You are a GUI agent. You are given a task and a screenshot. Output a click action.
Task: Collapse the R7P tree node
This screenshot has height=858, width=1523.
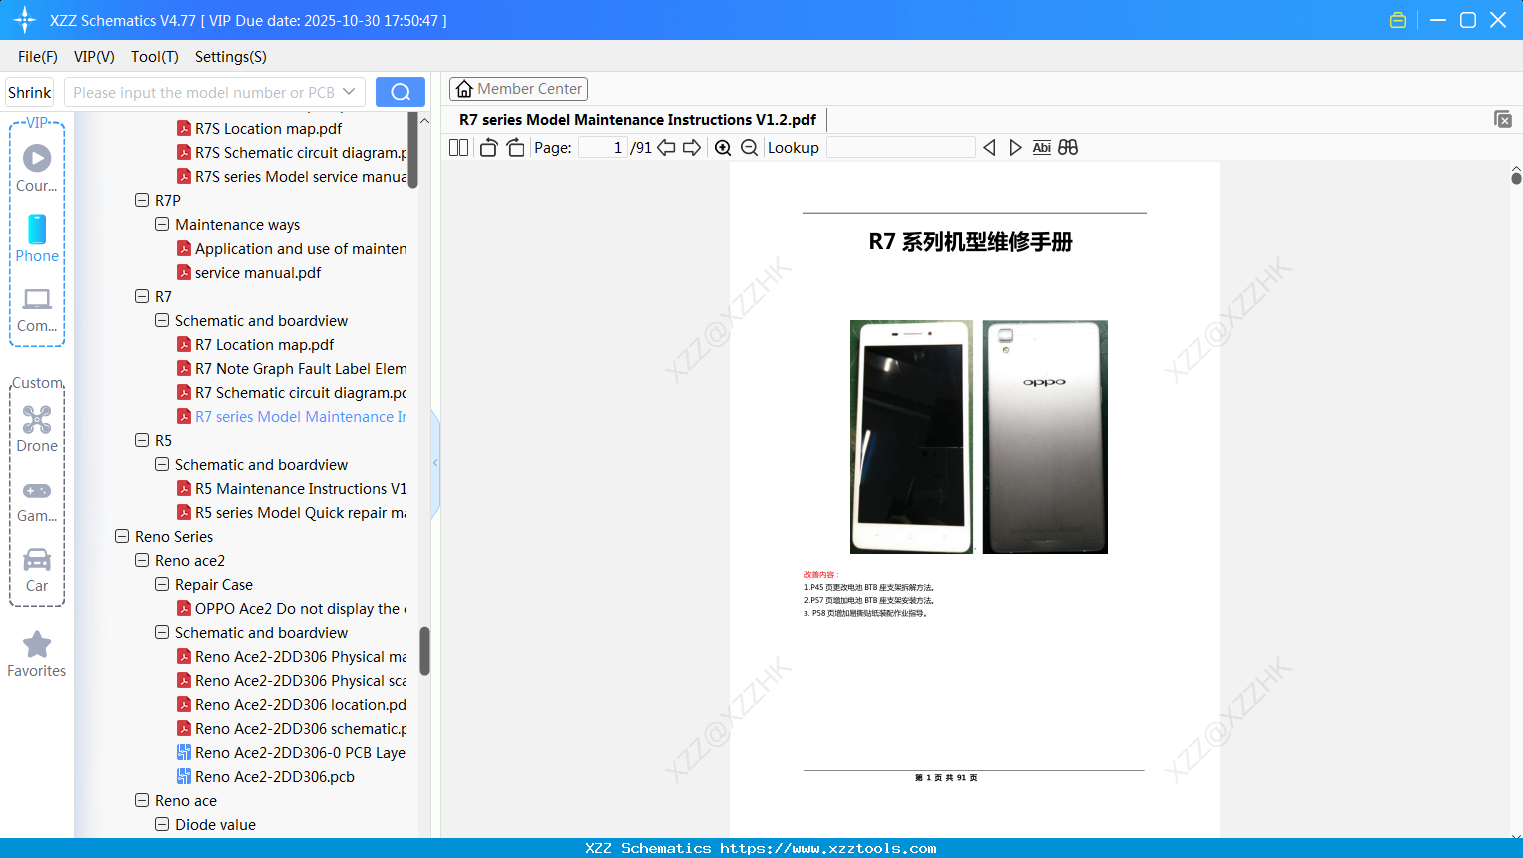[142, 200]
